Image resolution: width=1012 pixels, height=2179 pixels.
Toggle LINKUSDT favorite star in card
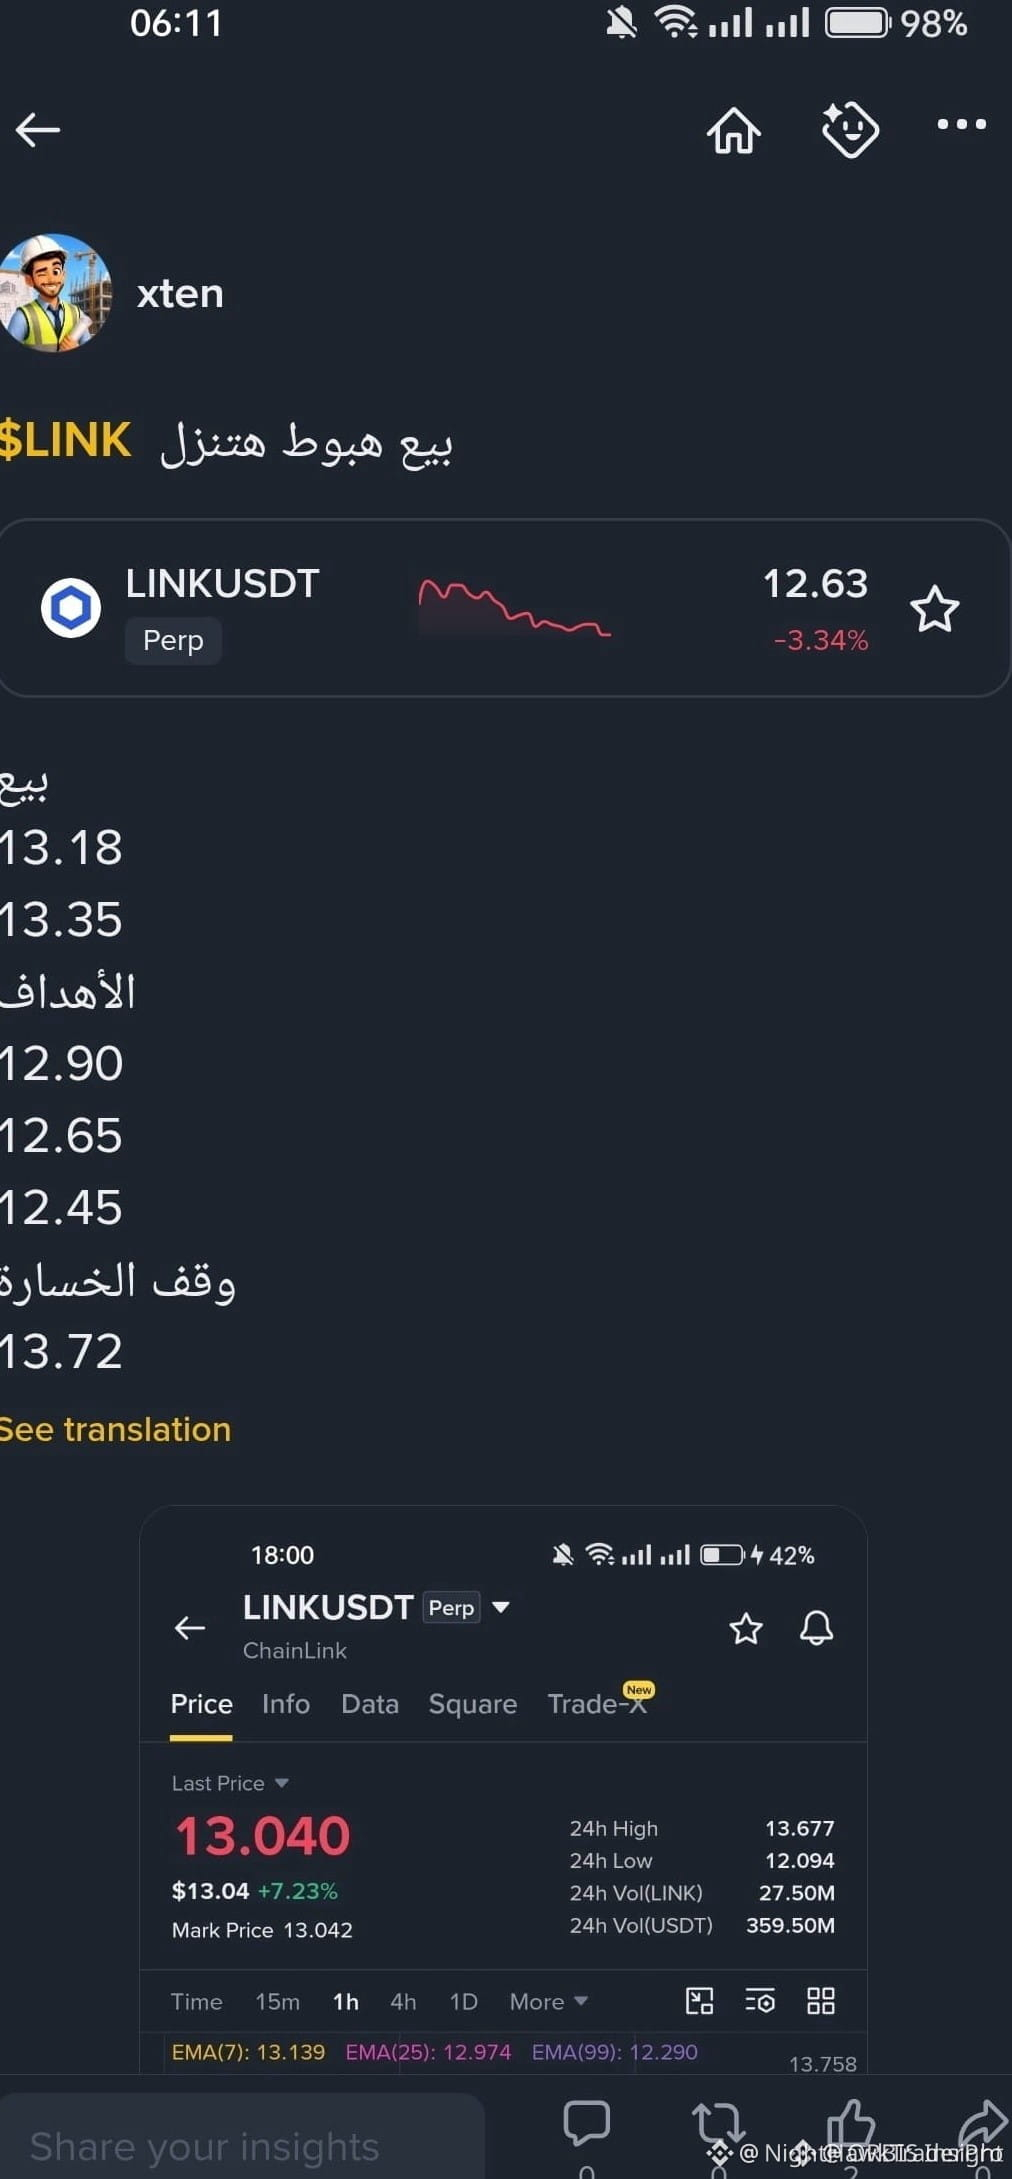[934, 609]
